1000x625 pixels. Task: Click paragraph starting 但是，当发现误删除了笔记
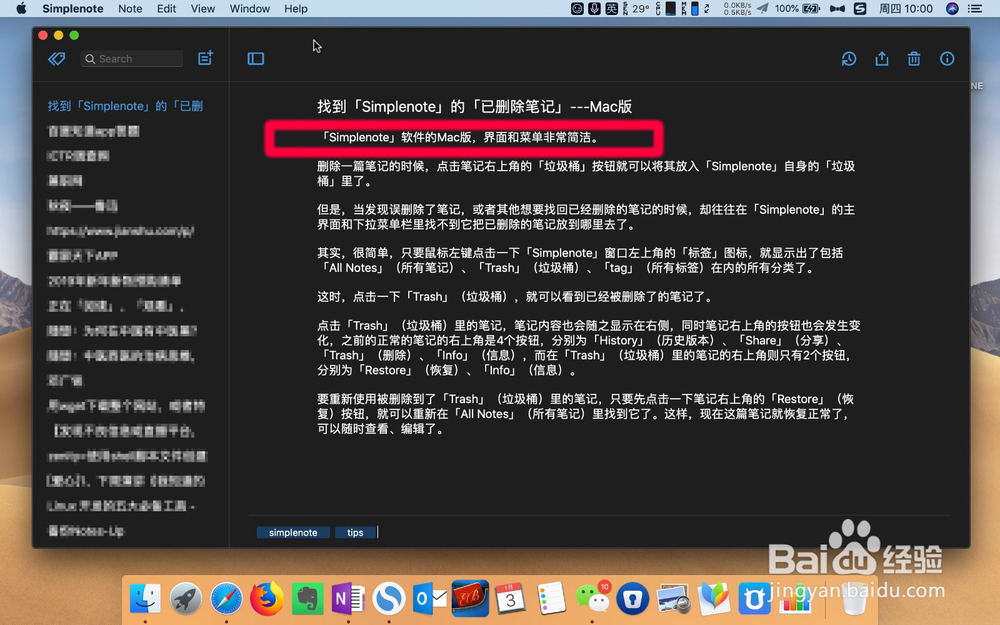click(586, 217)
